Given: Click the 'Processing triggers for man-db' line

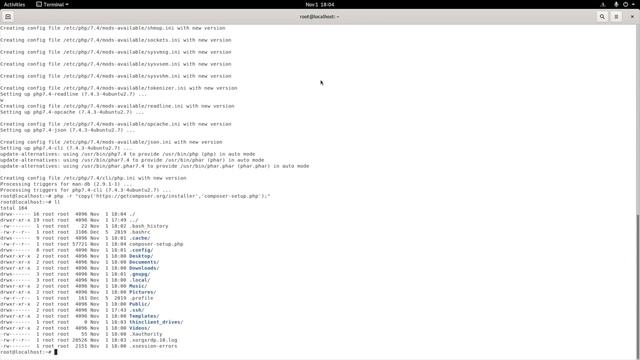Looking at the screenshot, I should 66,184.
